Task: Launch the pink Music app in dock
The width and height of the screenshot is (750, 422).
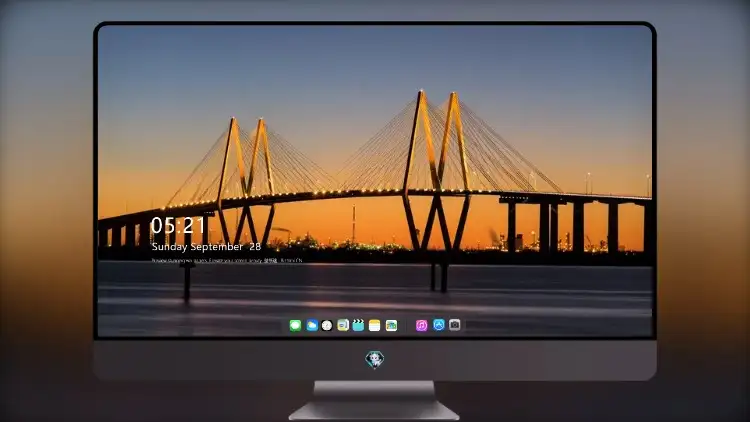Action: tap(421, 325)
